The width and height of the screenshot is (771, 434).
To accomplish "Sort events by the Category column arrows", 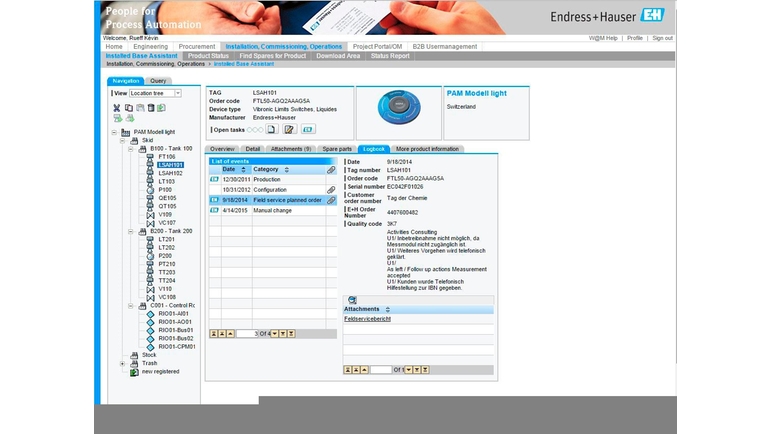I will (287, 170).
